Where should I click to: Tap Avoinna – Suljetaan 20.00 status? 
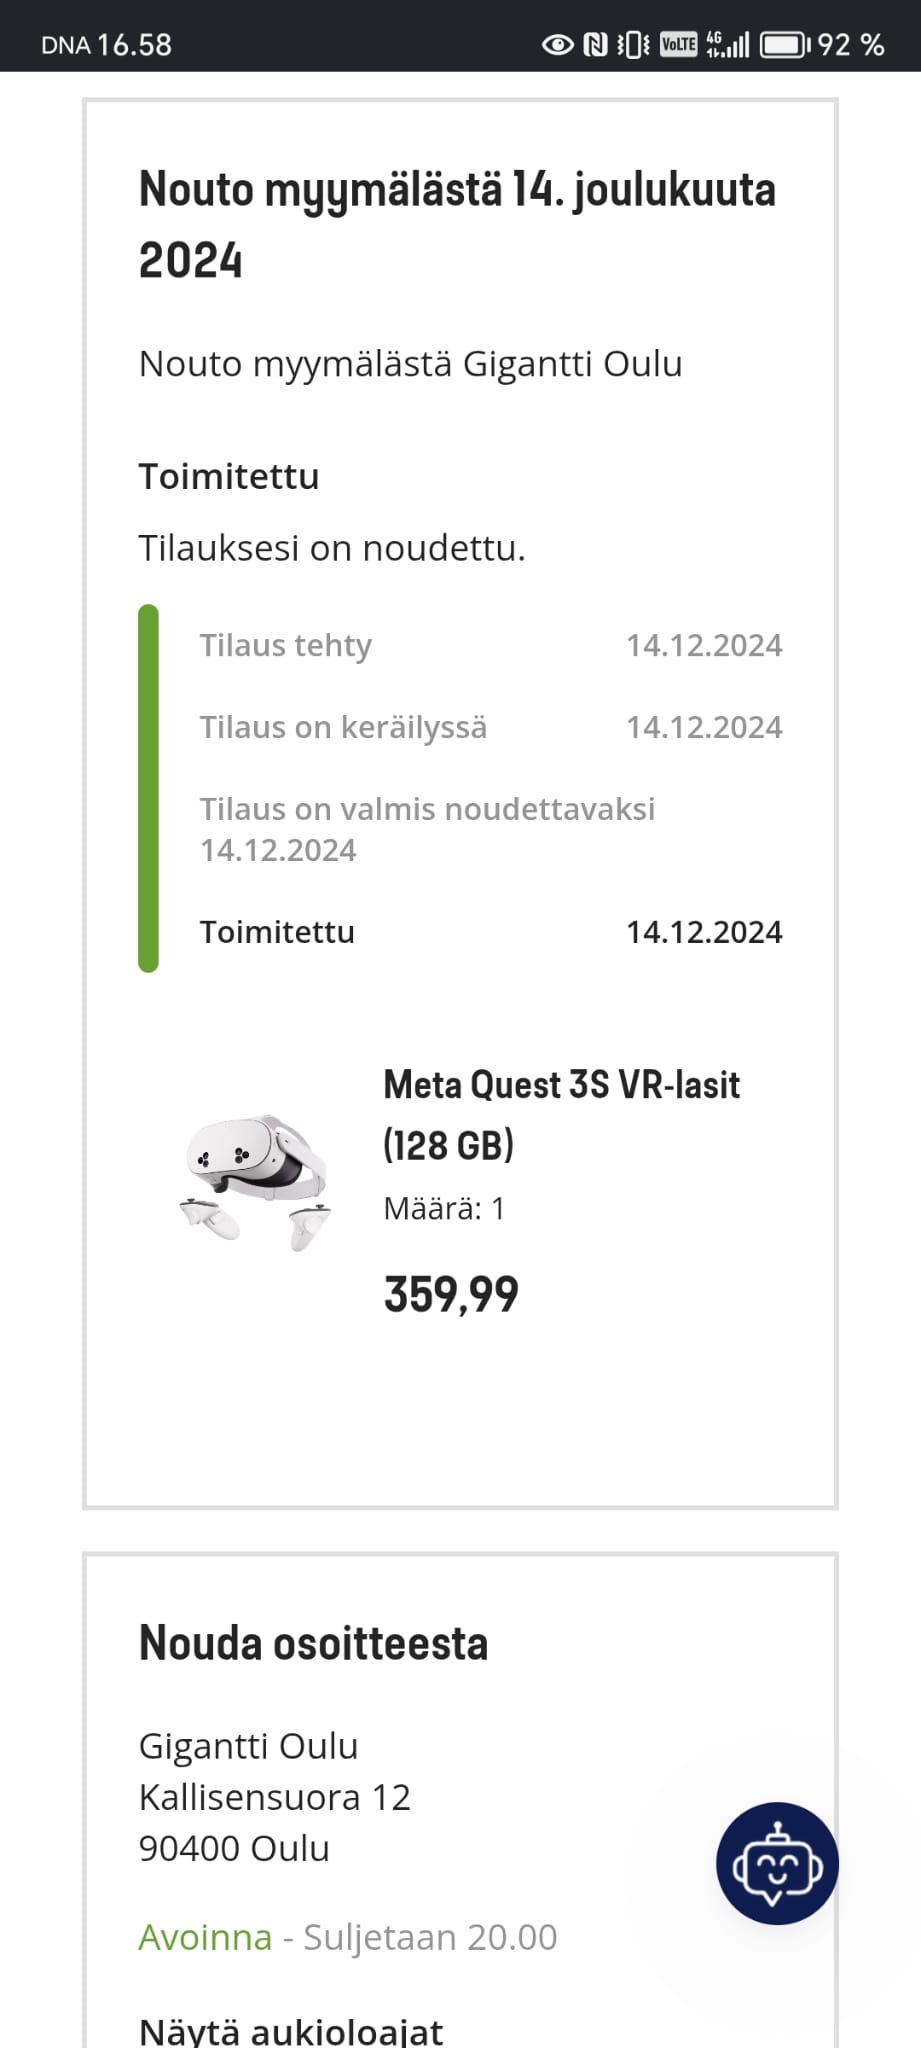pos(348,1937)
